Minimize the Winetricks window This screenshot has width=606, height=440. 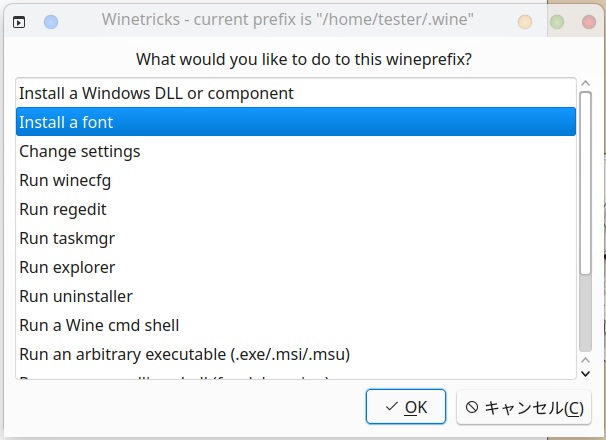(525, 21)
